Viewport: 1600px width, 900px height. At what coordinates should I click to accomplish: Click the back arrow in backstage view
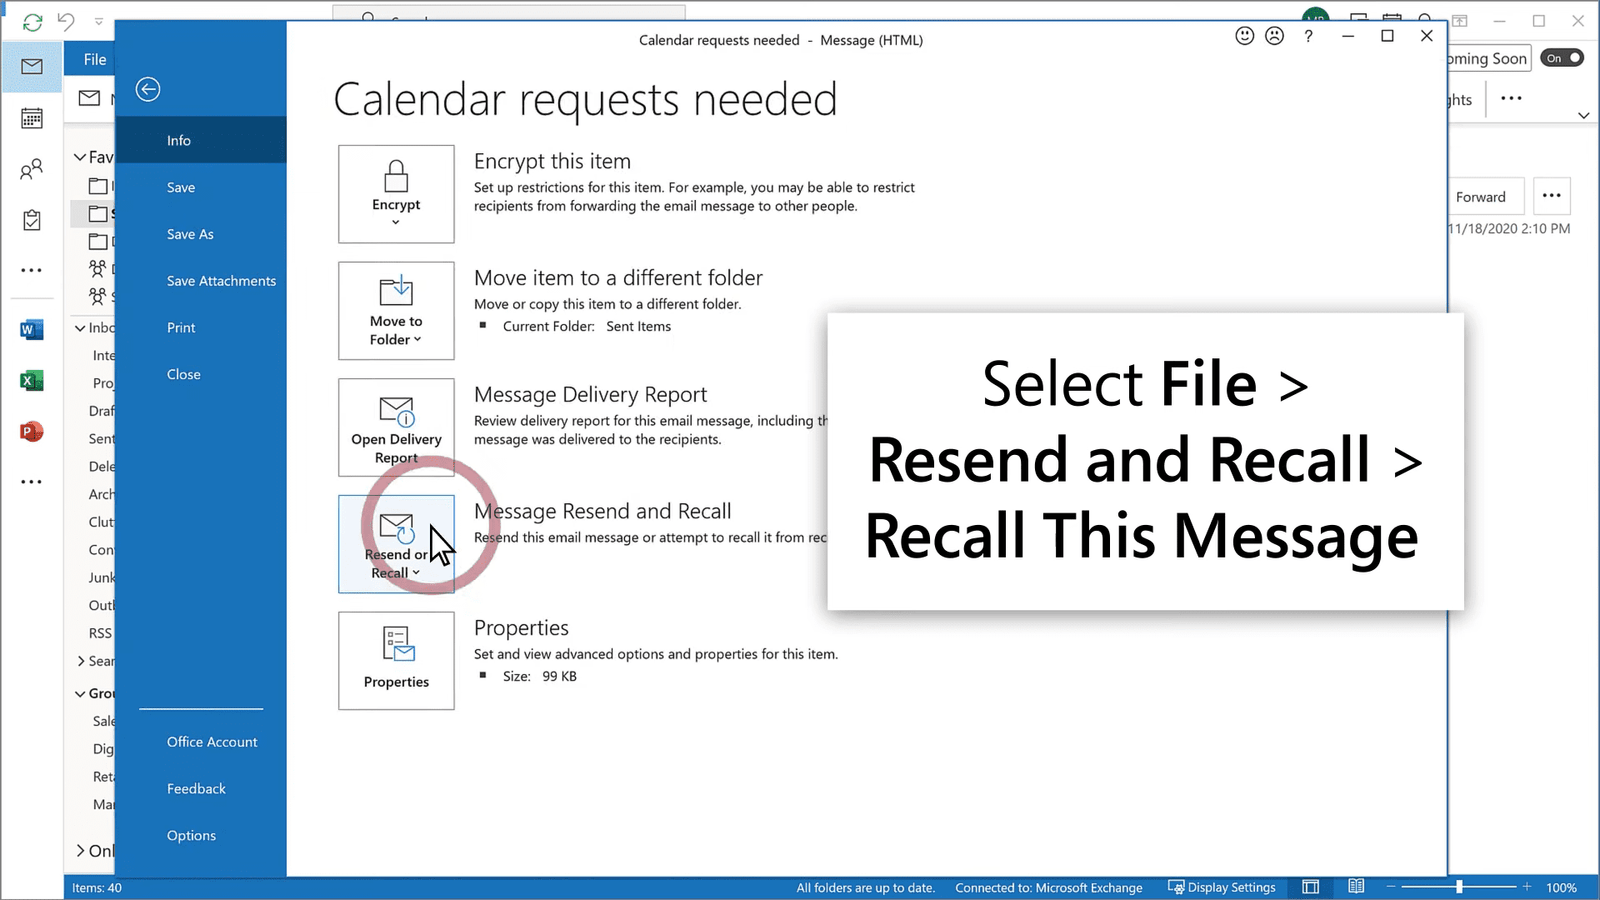[148, 89]
